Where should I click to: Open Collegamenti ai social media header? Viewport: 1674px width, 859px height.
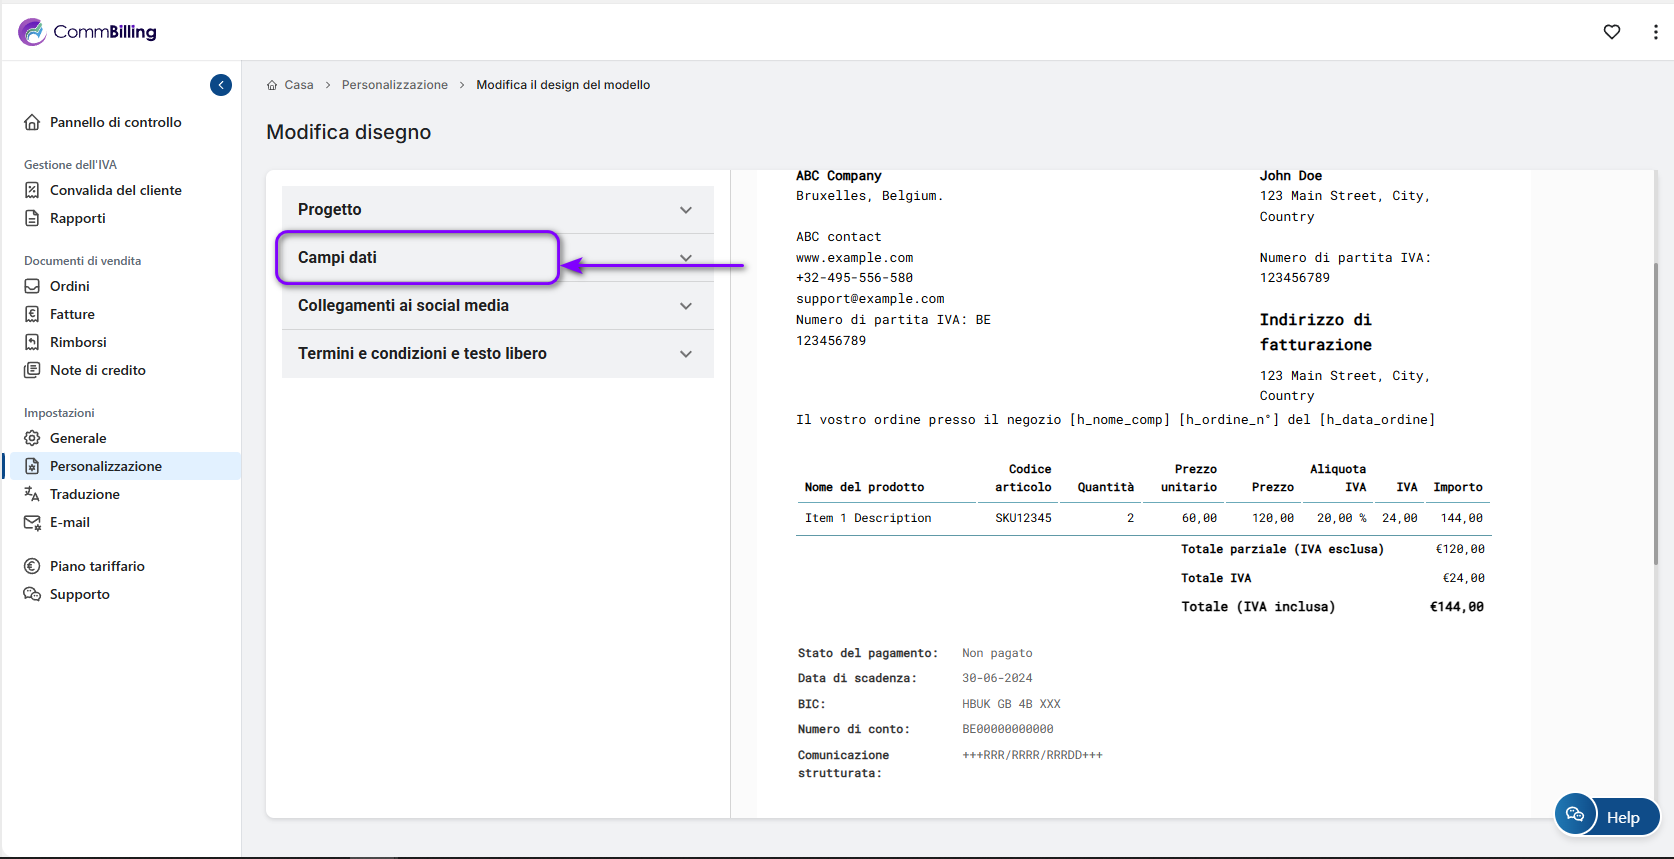pyautogui.click(x=498, y=306)
